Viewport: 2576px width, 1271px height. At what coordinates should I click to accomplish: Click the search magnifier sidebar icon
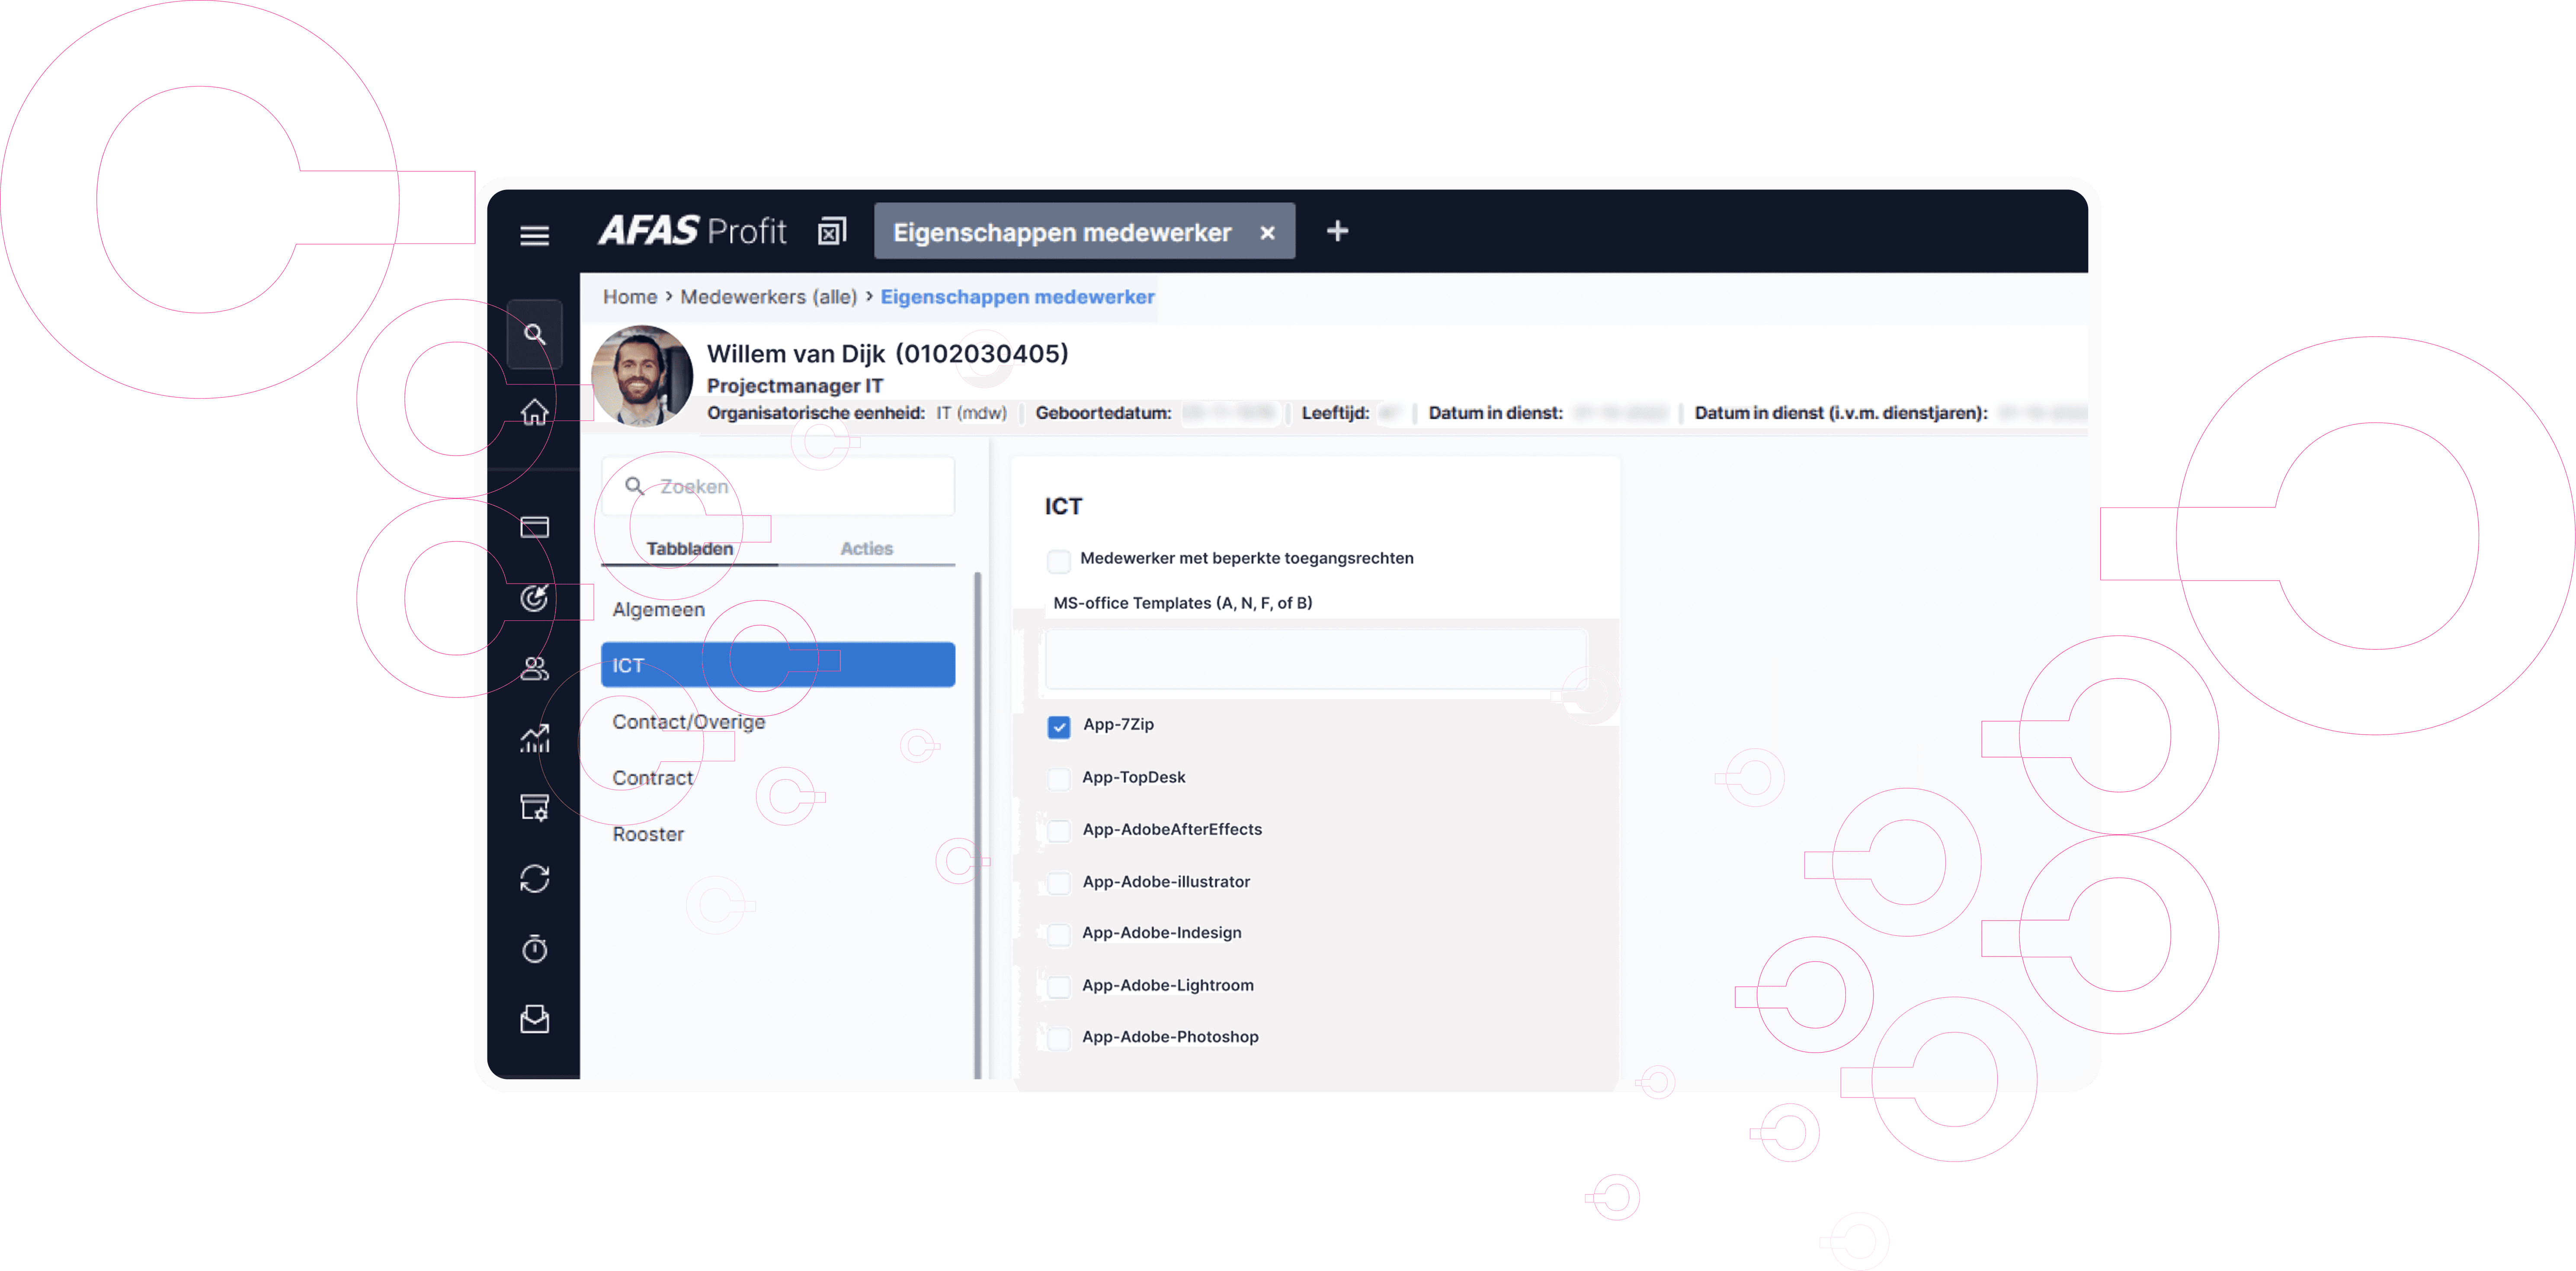pyautogui.click(x=534, y=334)
